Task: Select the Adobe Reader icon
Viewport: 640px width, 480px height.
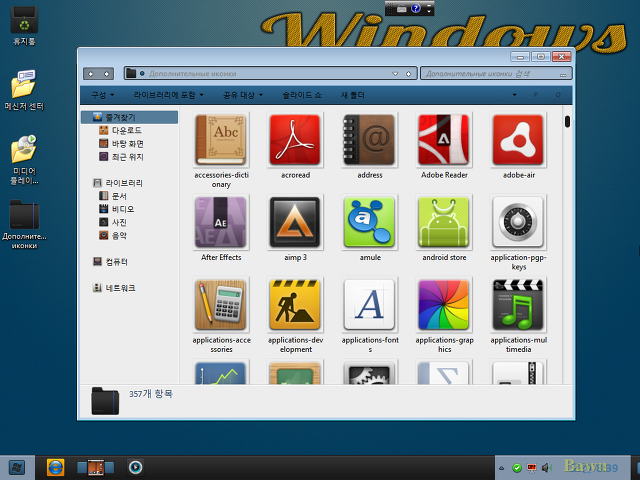Action: point(444,140)
